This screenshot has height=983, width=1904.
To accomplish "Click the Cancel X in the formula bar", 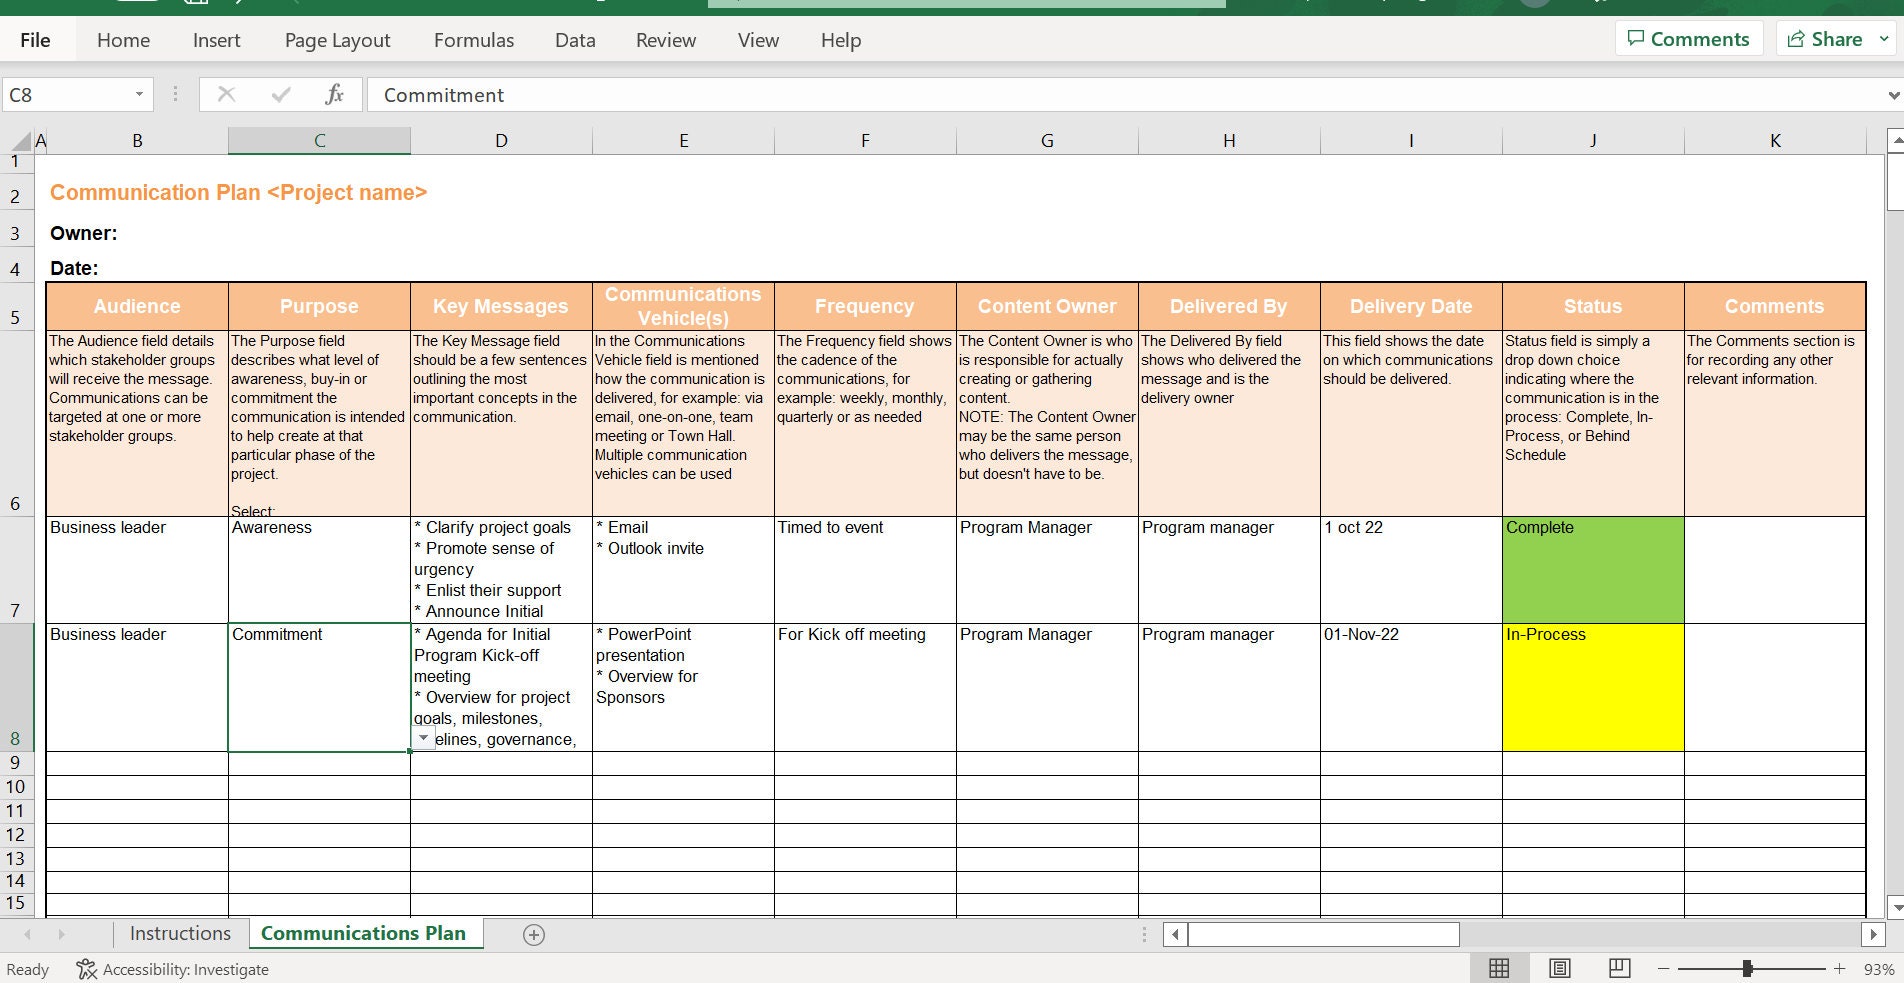I will pyautogui.click(x=227, y=94).
